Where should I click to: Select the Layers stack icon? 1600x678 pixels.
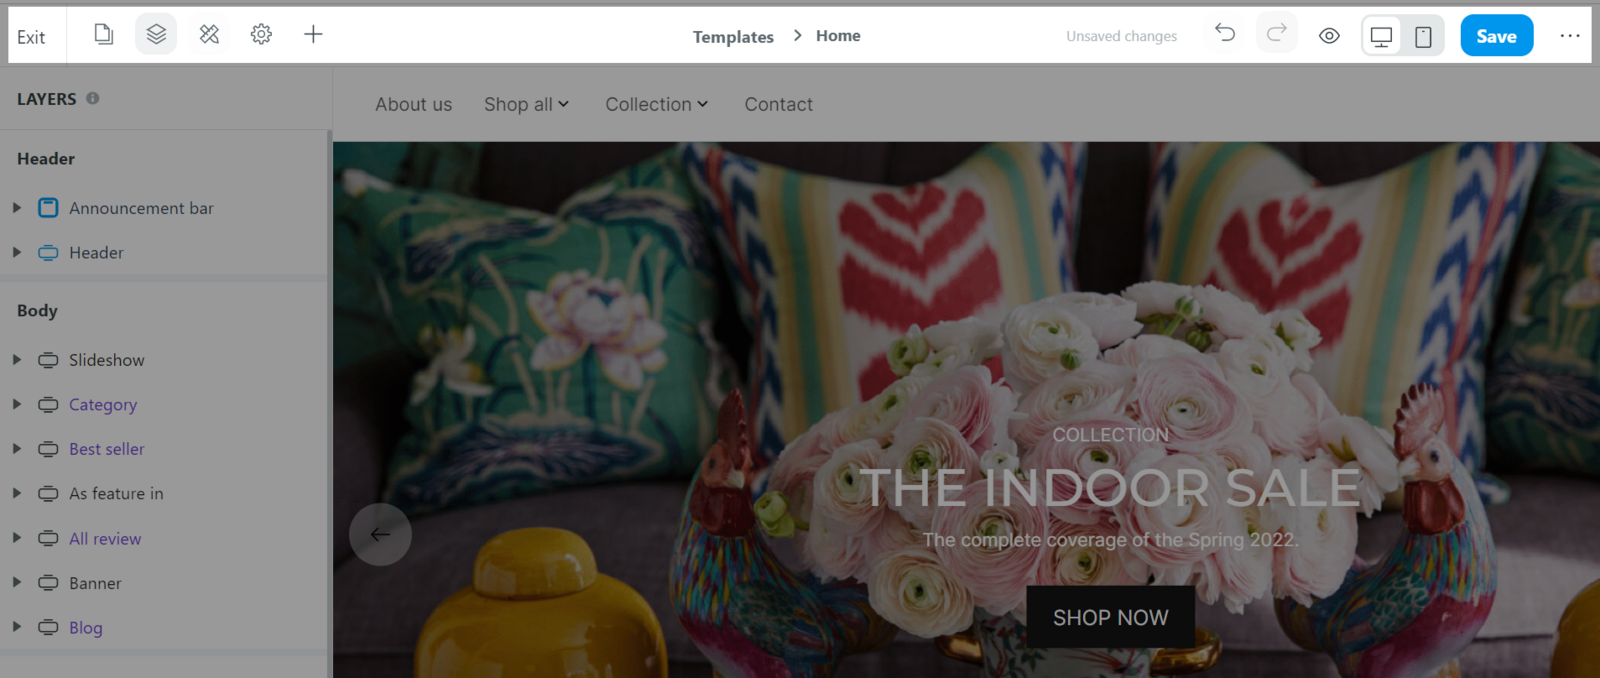tap(156, 34)
